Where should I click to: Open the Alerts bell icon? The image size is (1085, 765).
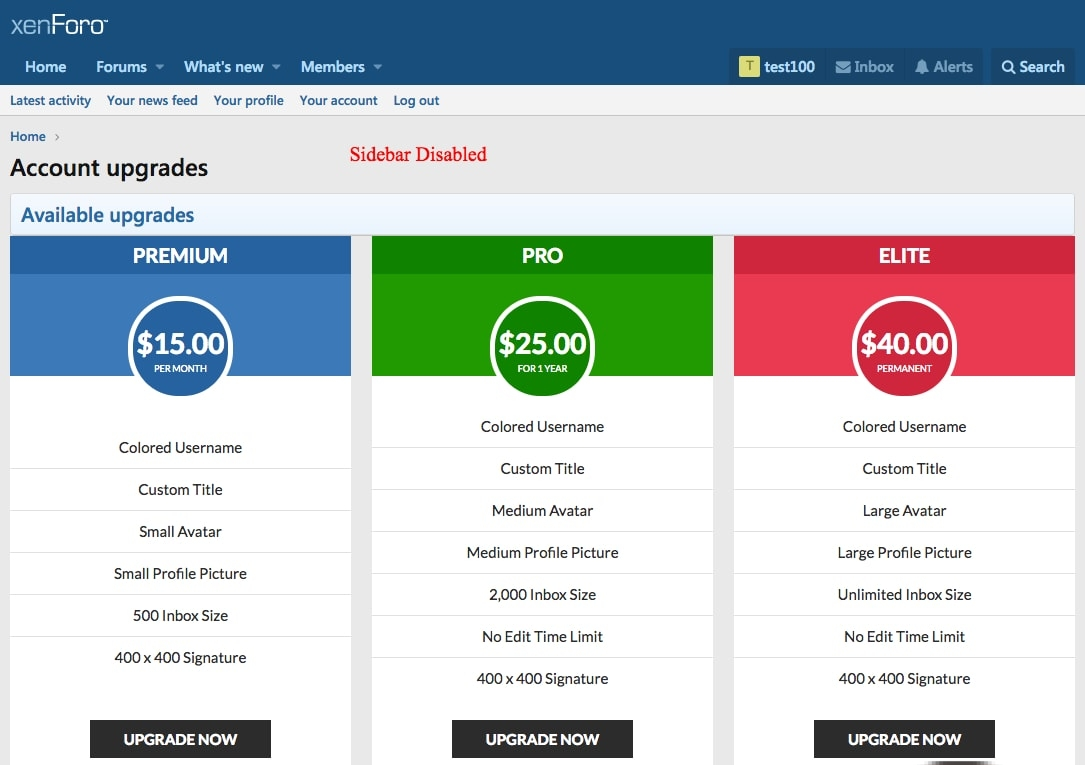point(922,67)
